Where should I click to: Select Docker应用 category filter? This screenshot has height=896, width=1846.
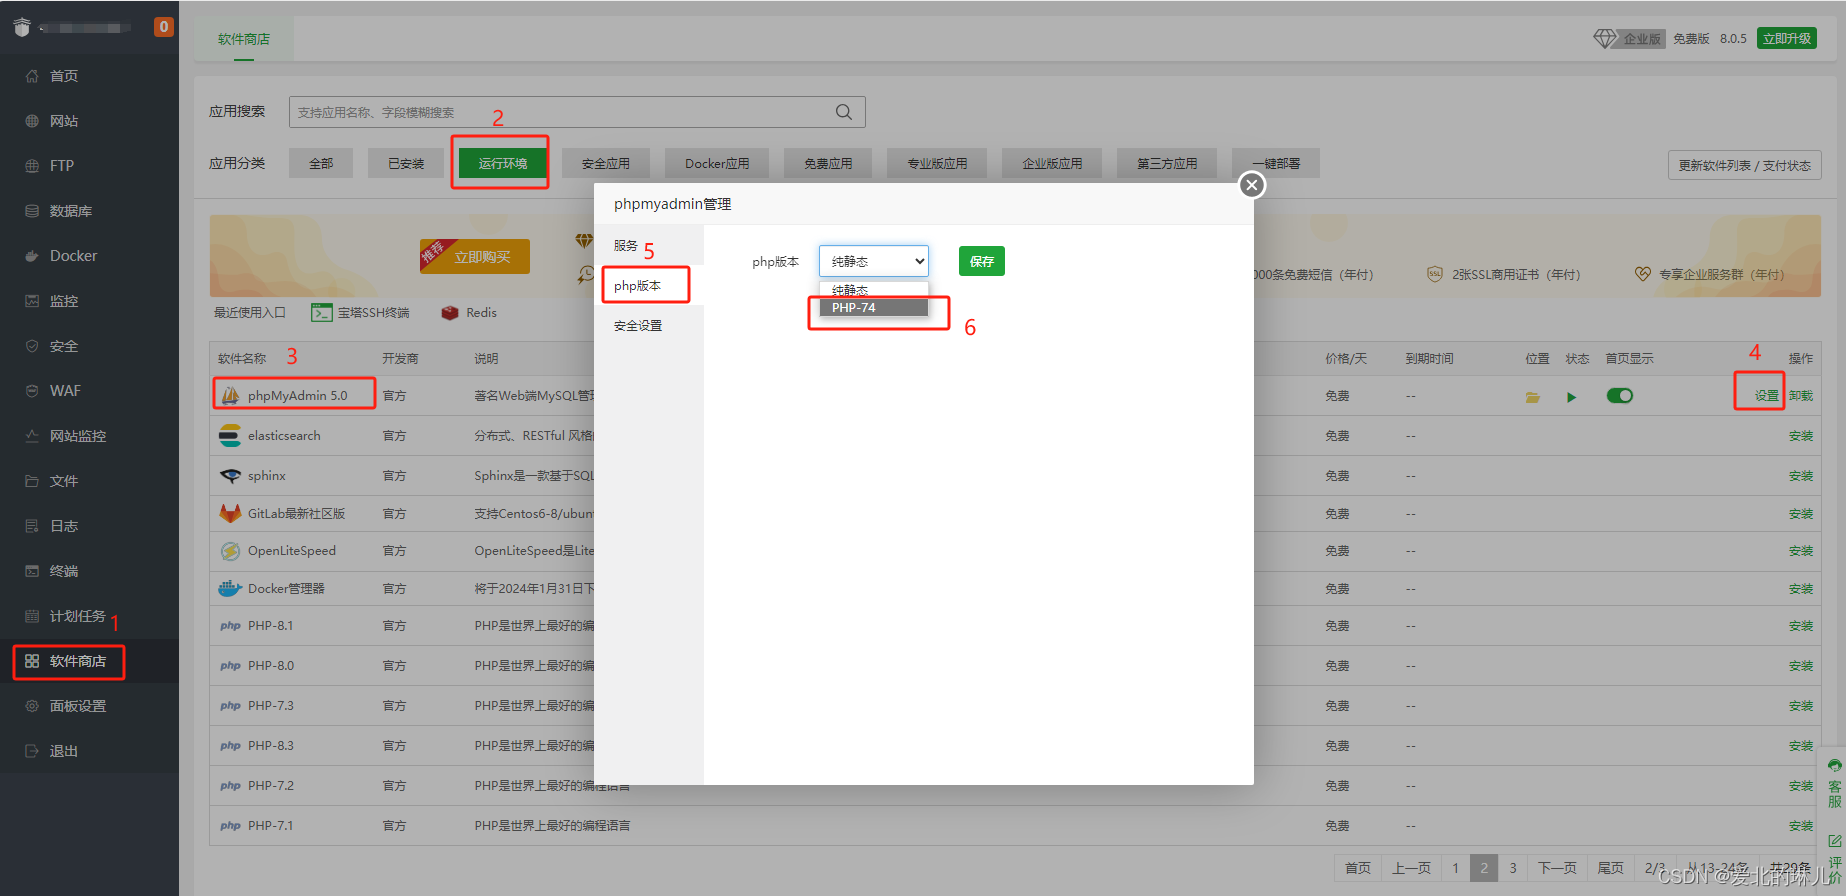[717, 163]
